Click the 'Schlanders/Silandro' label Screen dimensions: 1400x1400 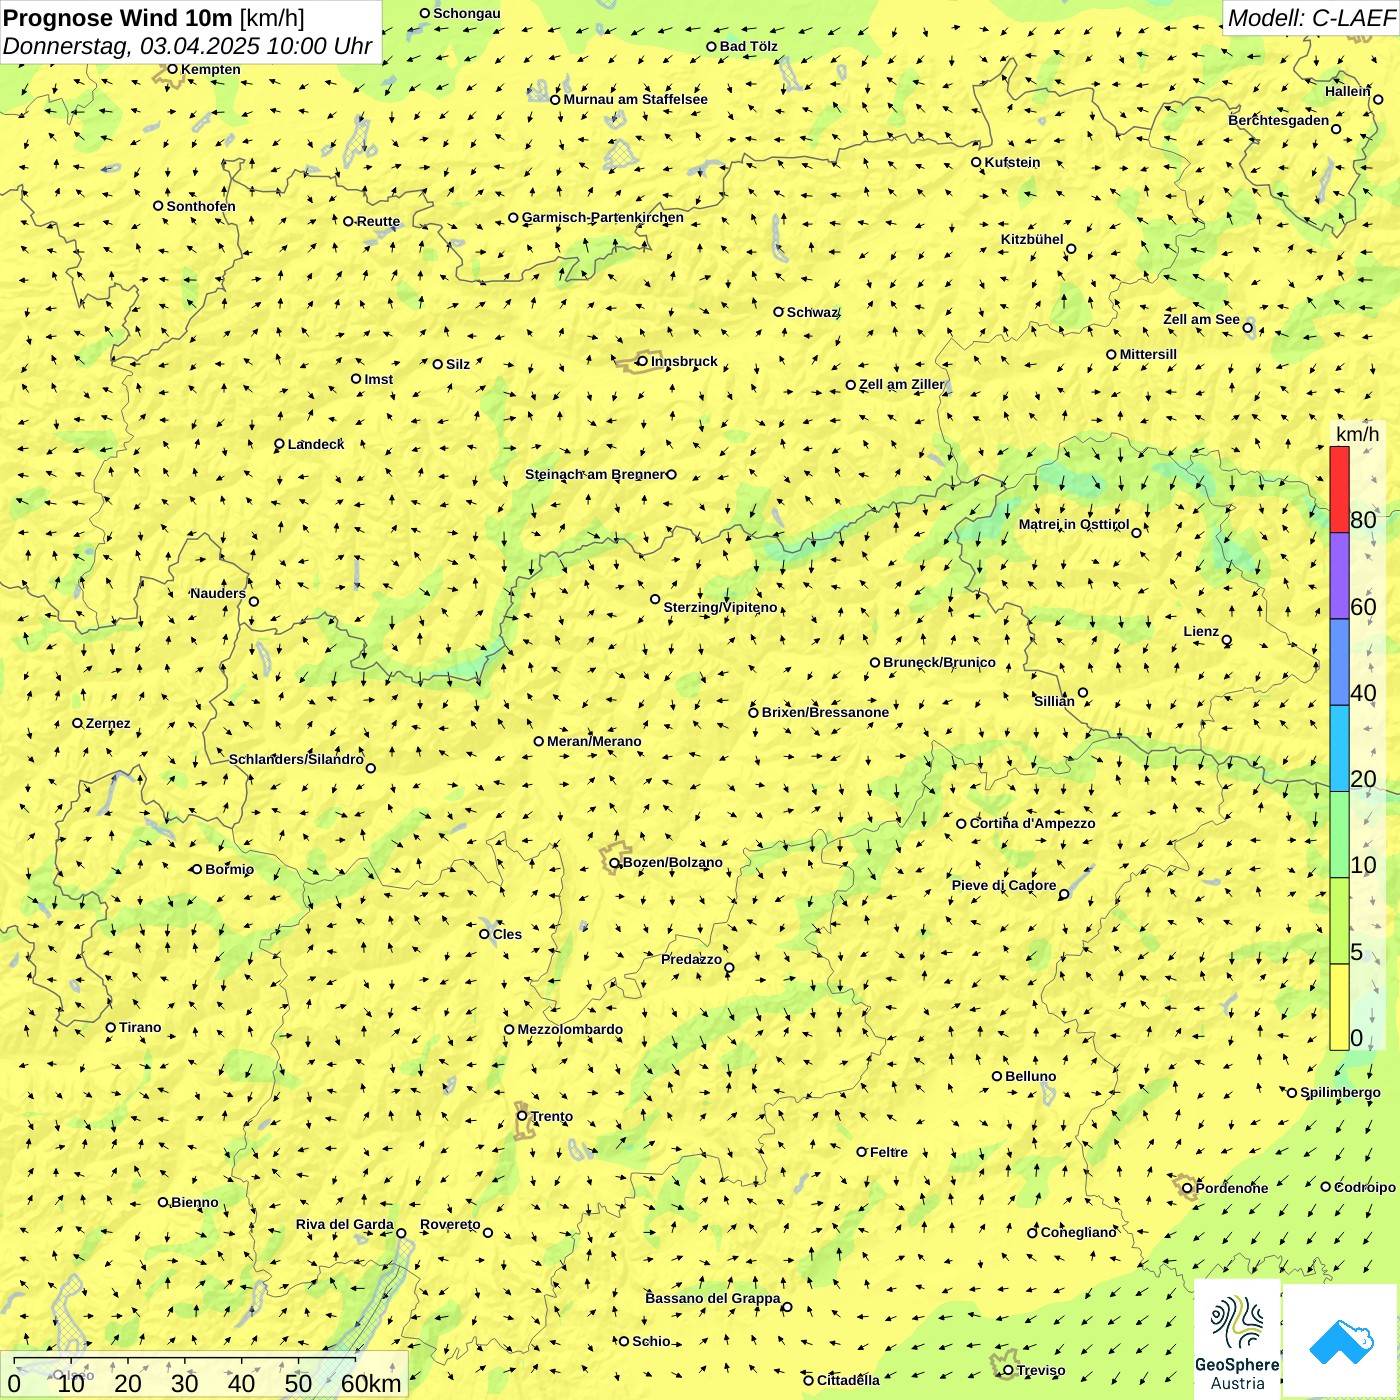click(x=296, y=759)
